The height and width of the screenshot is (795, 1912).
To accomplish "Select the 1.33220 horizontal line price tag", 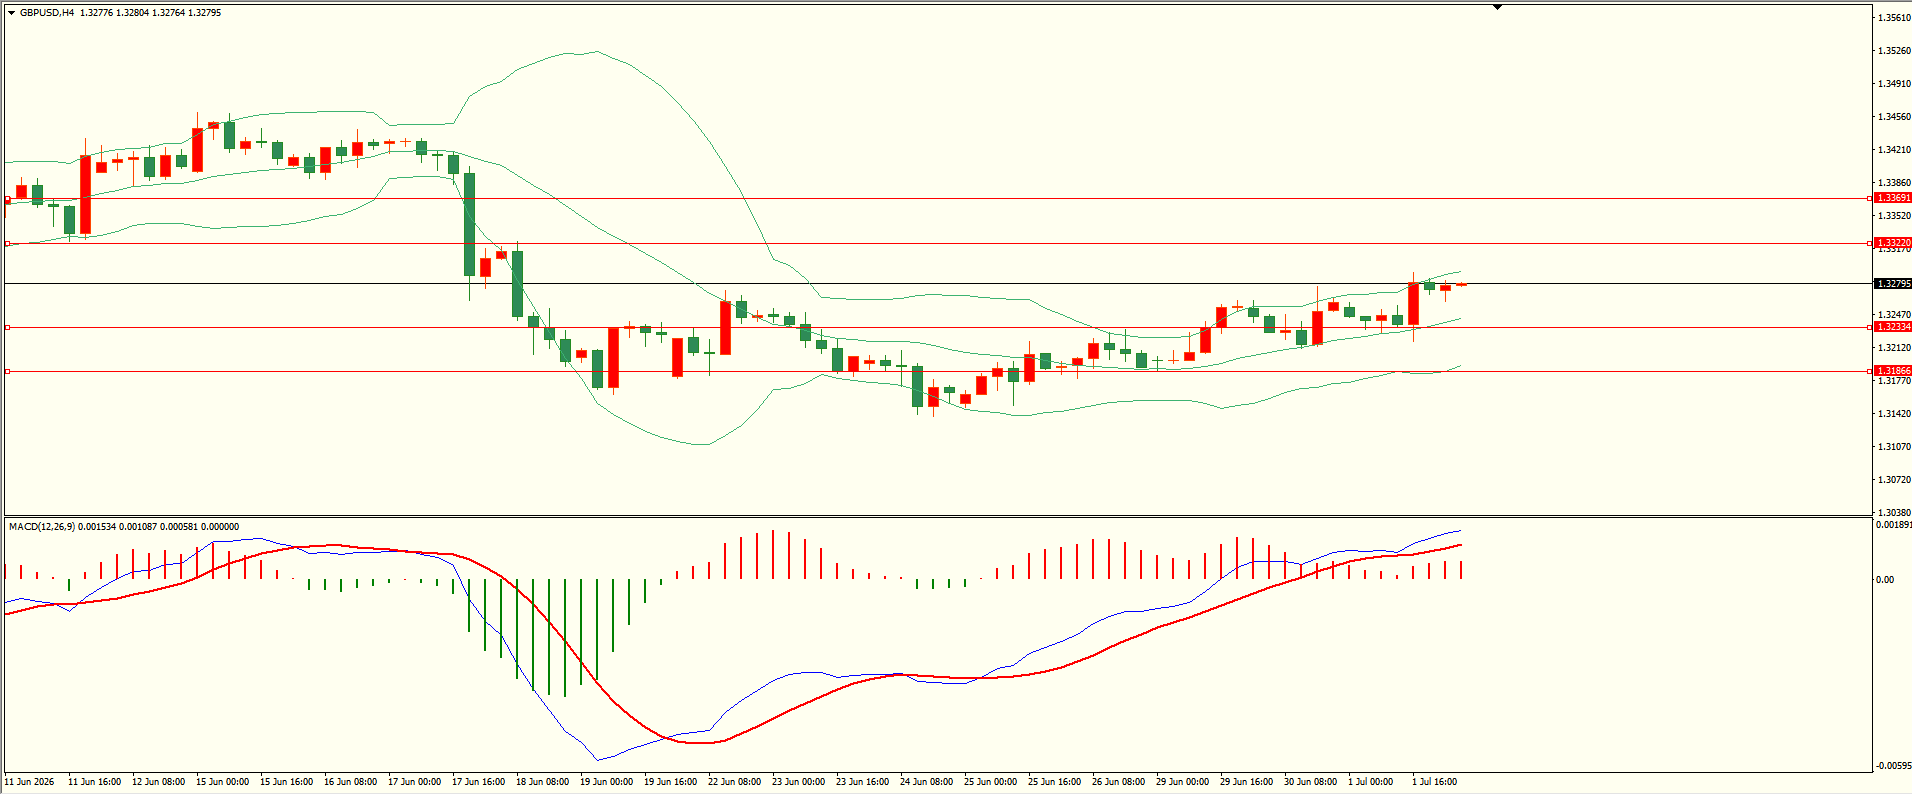I will [x=1893, y=243].
